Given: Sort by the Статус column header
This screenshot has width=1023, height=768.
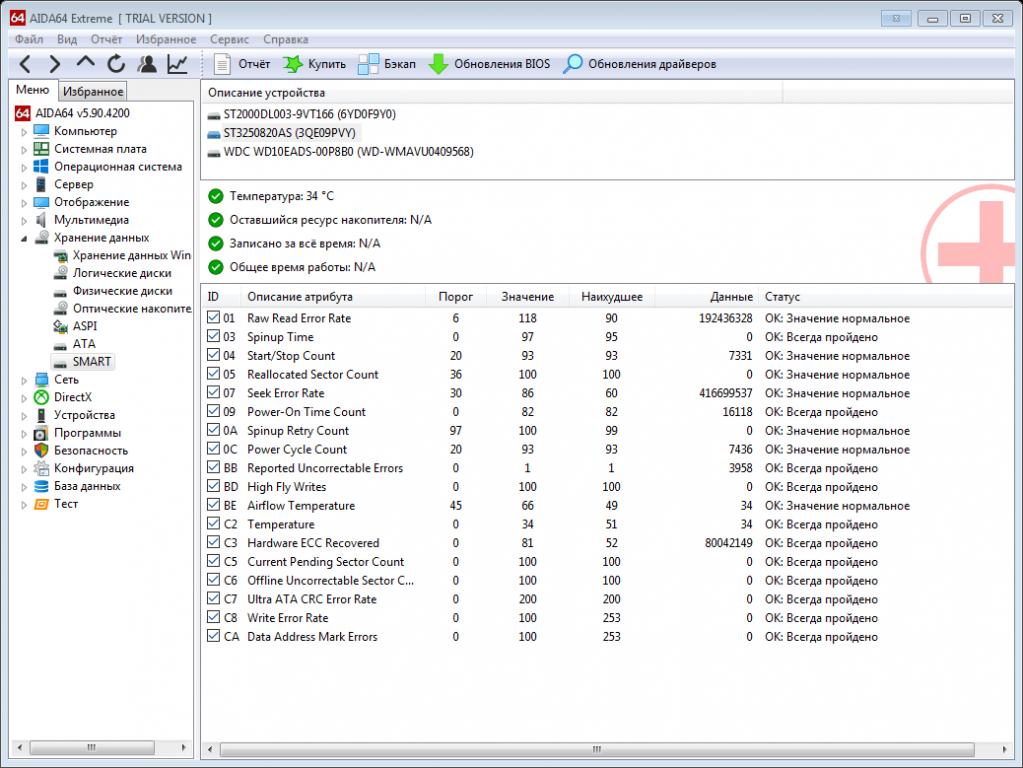Looking at the screenshot, I should click(887, 297).
